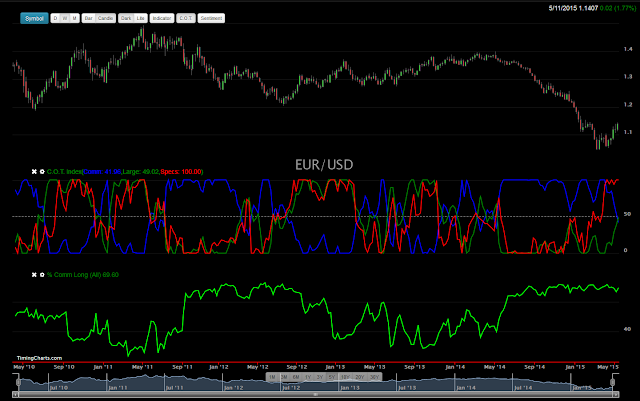Switch to Monthly (M) timeframe
Viewport: 640px width, 401px height.
[74, 18]
